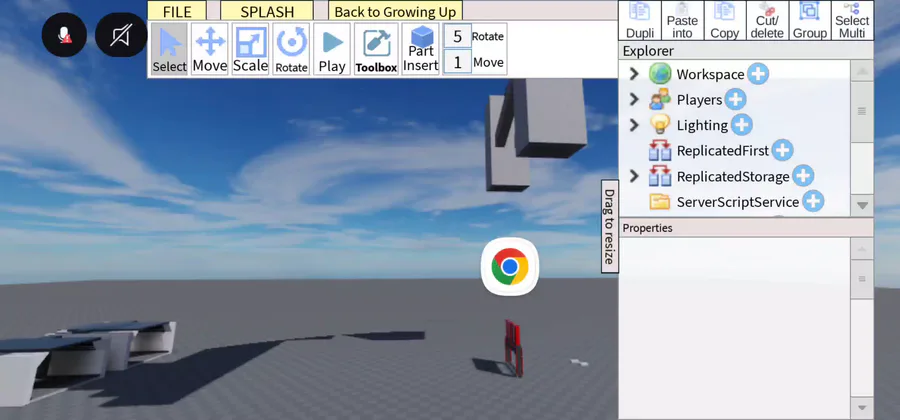Click the Drag to resize handle

click(x=610, y=226)
